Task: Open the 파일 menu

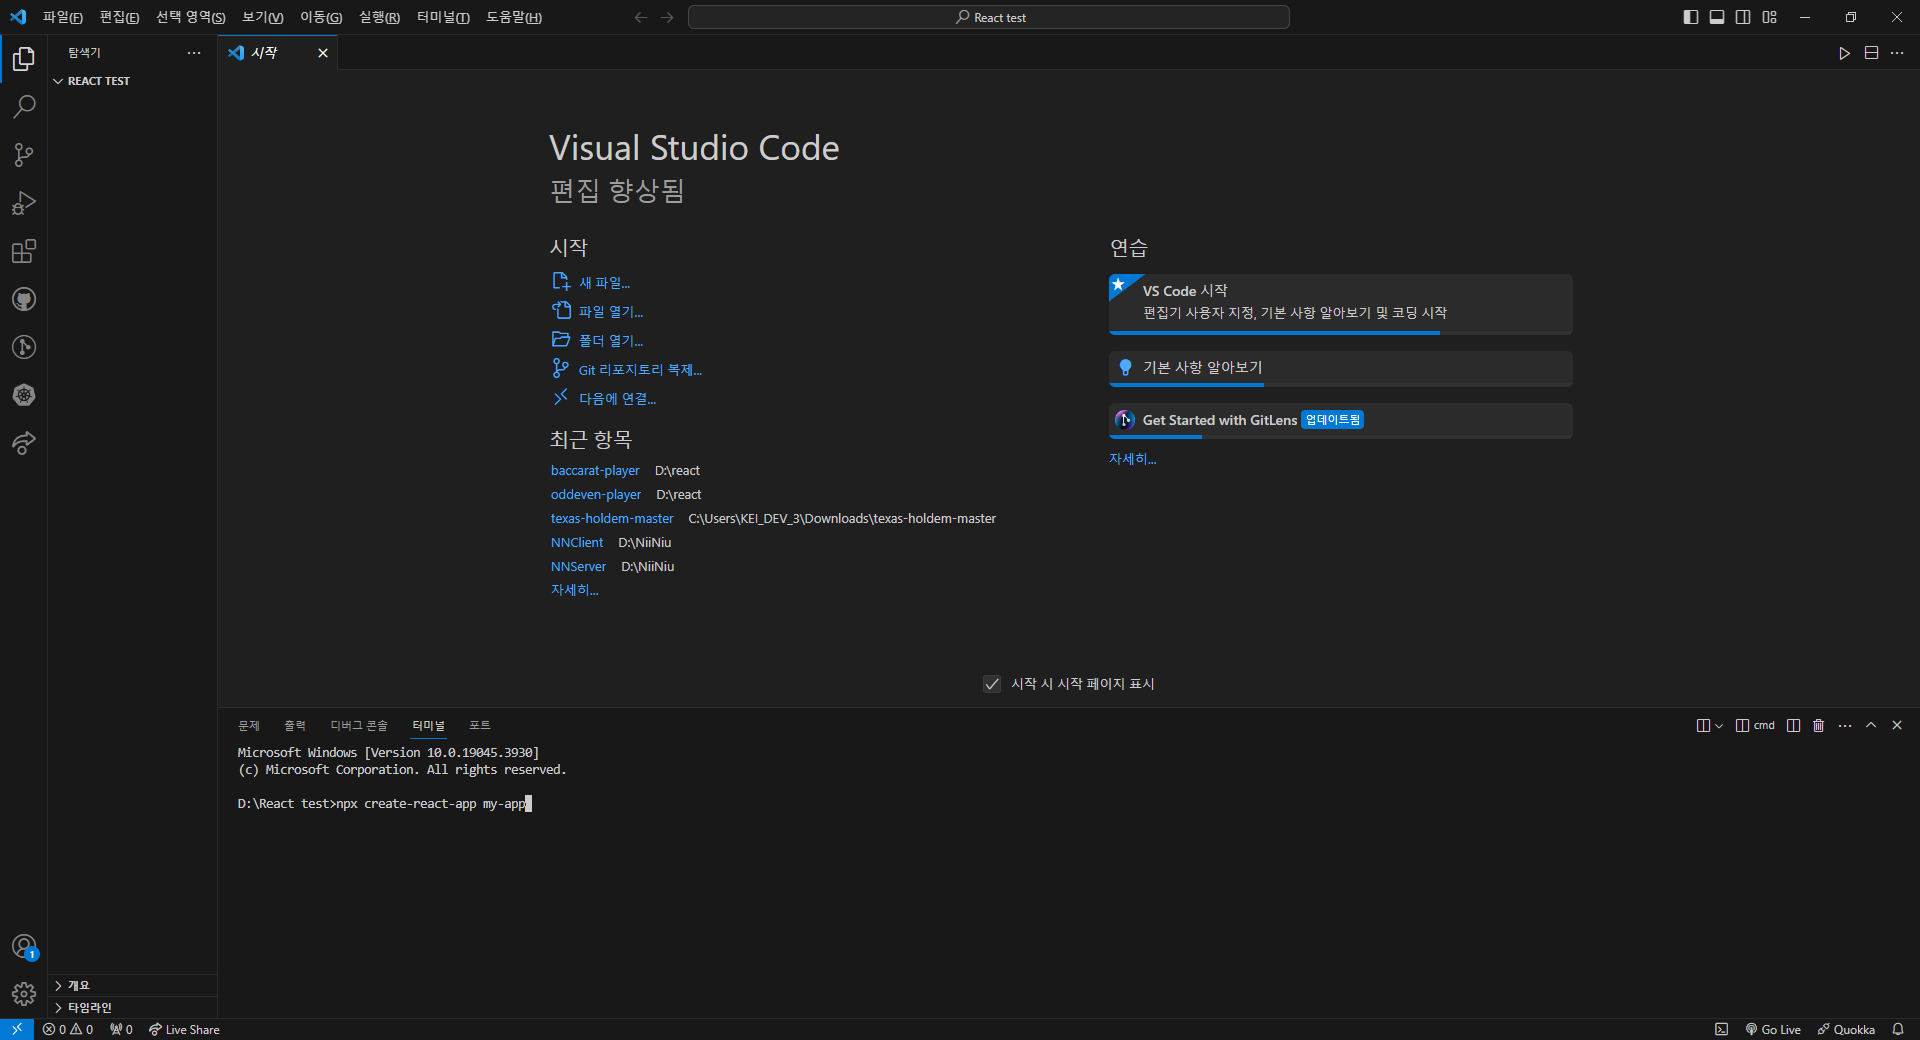Action: pyautogui.click(x=62, y=17)
